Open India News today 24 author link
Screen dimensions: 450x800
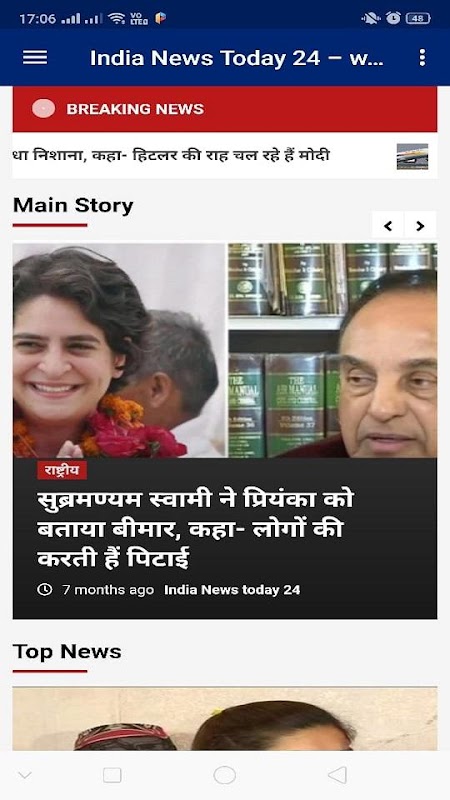click(232, 590)
